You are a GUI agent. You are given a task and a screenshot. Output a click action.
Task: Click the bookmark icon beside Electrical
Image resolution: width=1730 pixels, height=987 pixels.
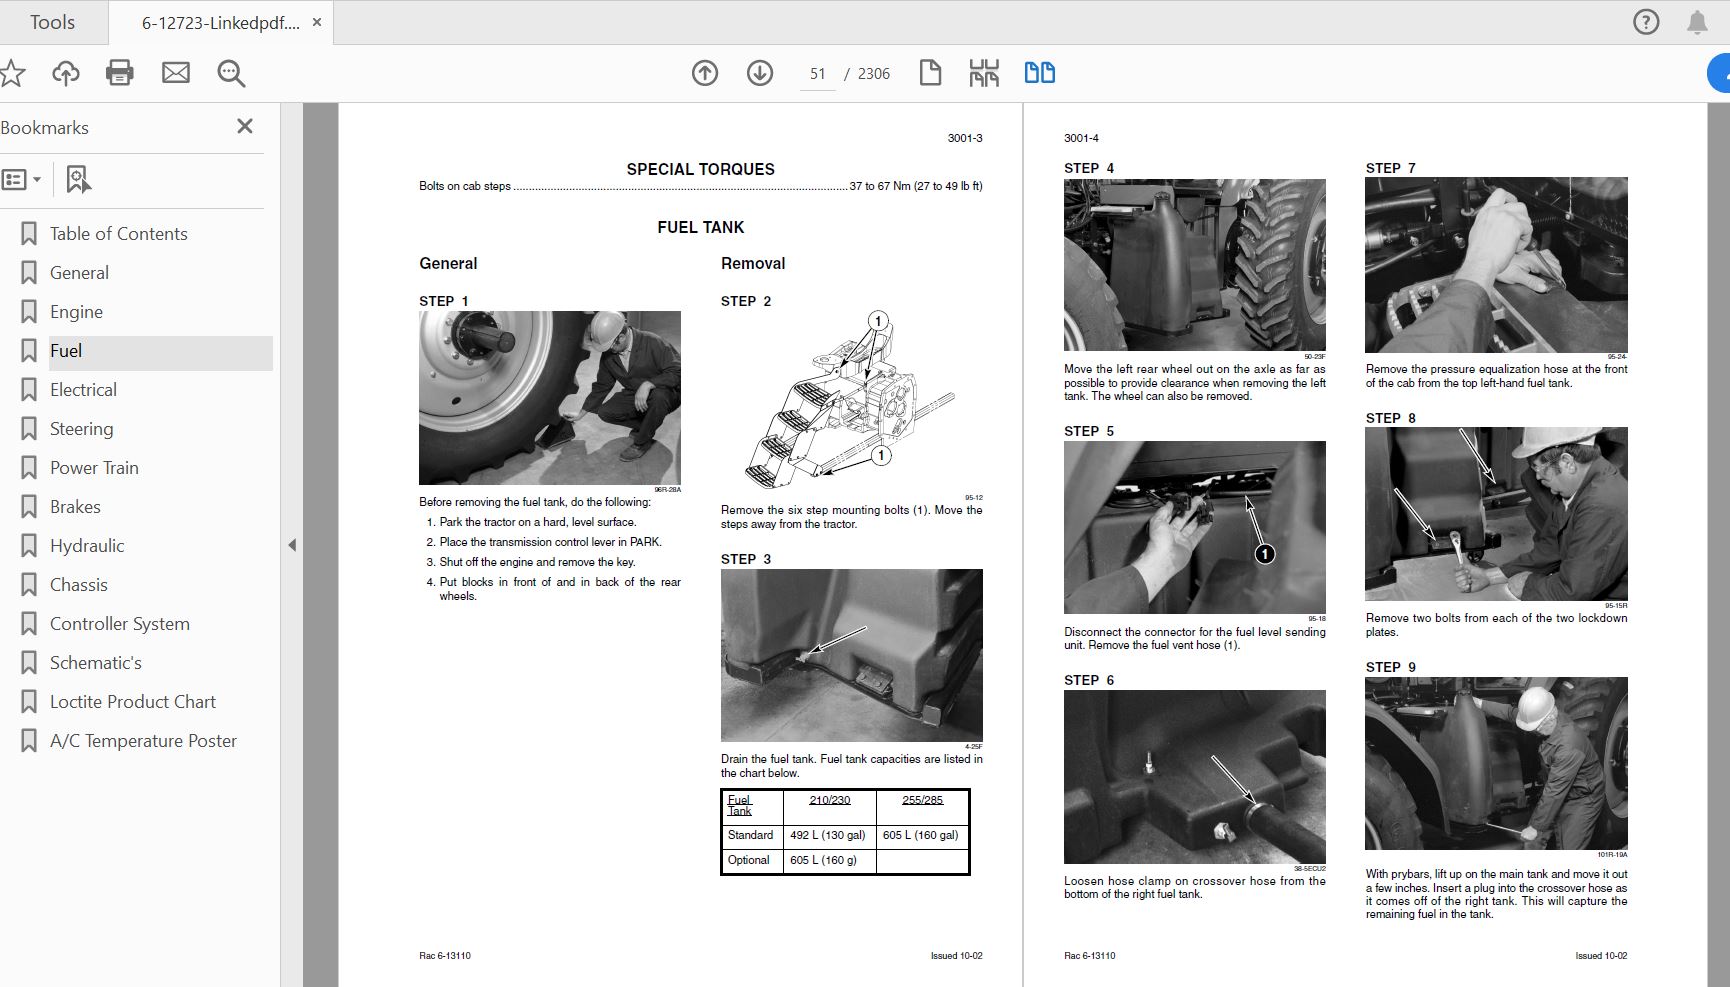(29, 390)
